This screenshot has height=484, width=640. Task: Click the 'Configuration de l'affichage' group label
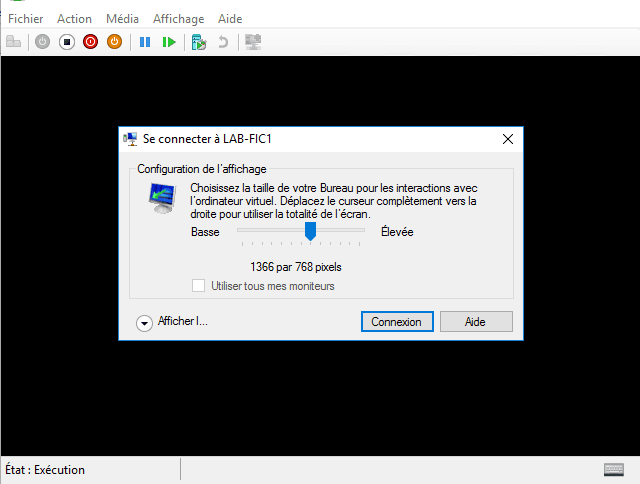(202, 169)
